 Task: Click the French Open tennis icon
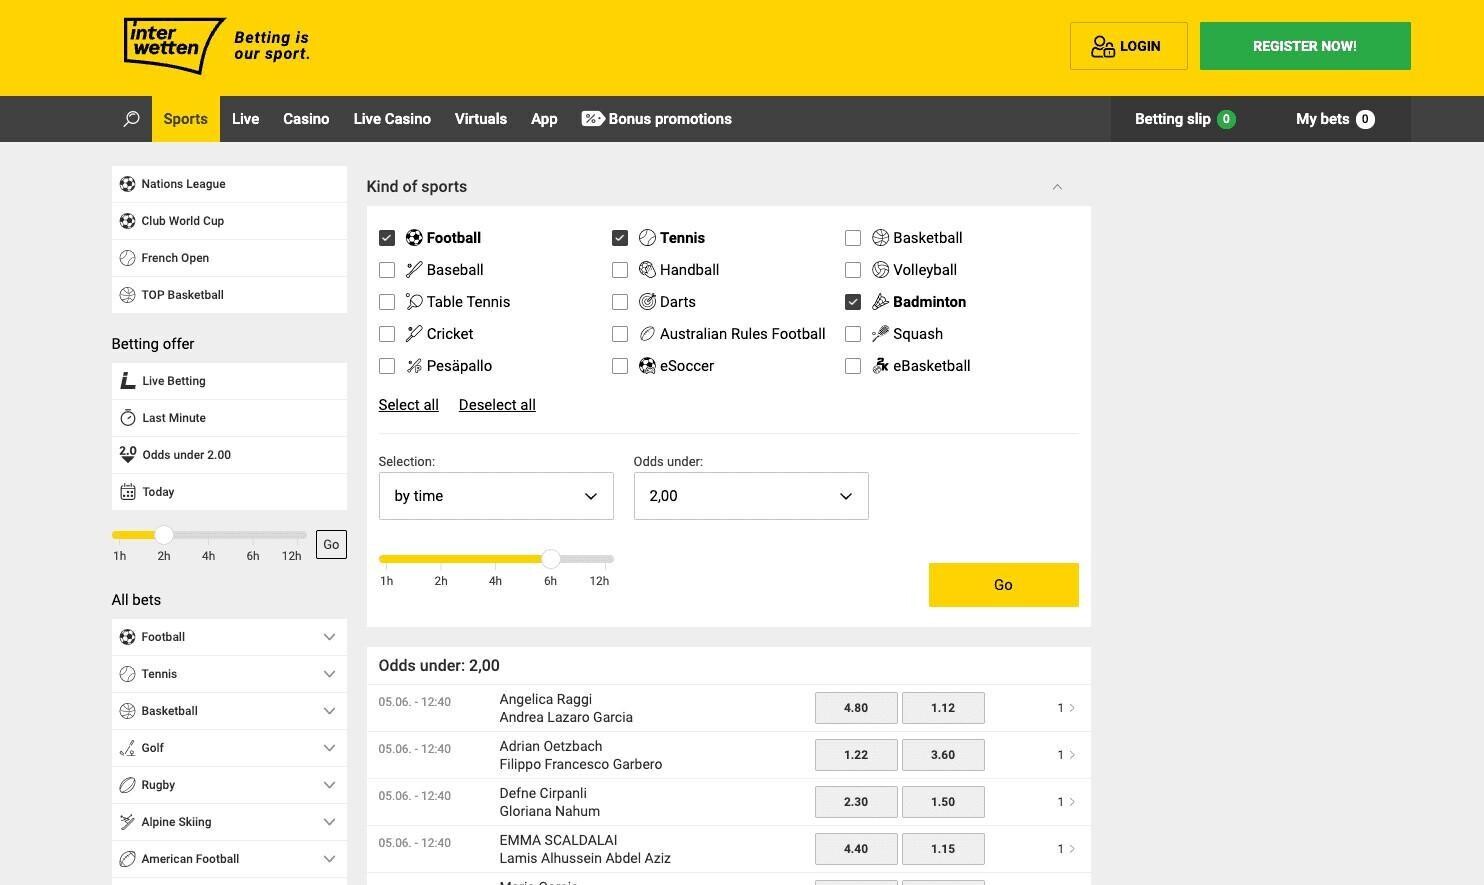pos(127,258)
